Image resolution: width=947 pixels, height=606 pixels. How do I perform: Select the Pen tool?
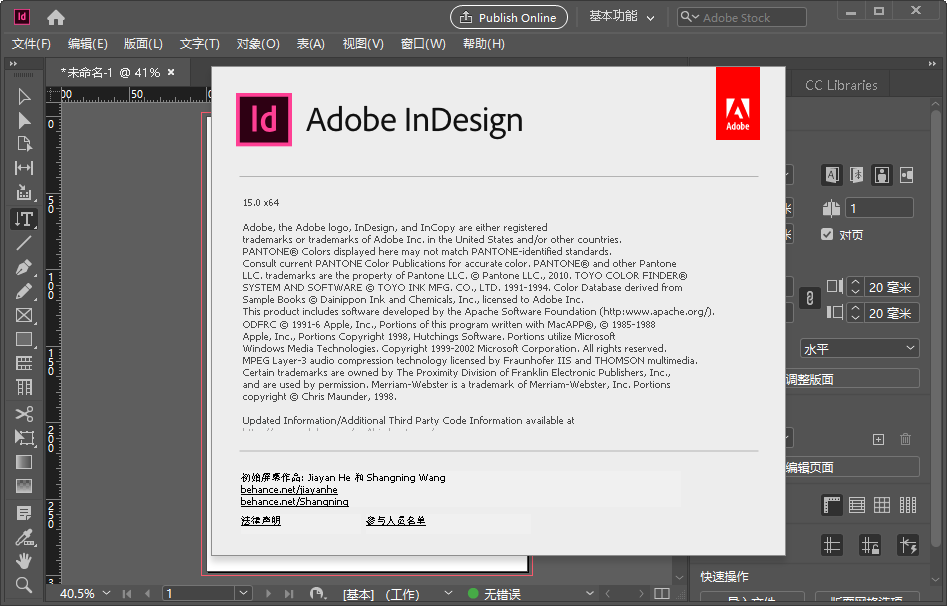pyautogui.click(x=25, y=267)
